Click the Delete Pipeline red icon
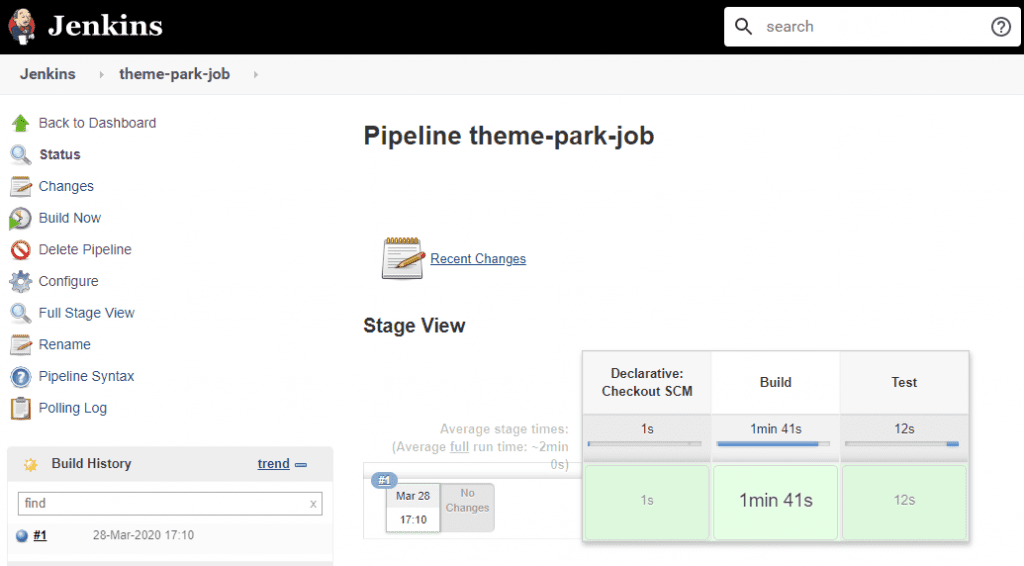1024x566 pixels. point(20,250)
